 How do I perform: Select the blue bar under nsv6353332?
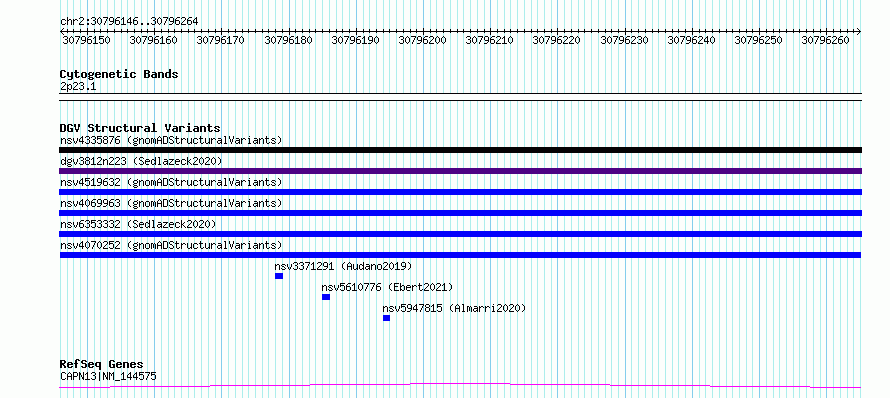460,234
